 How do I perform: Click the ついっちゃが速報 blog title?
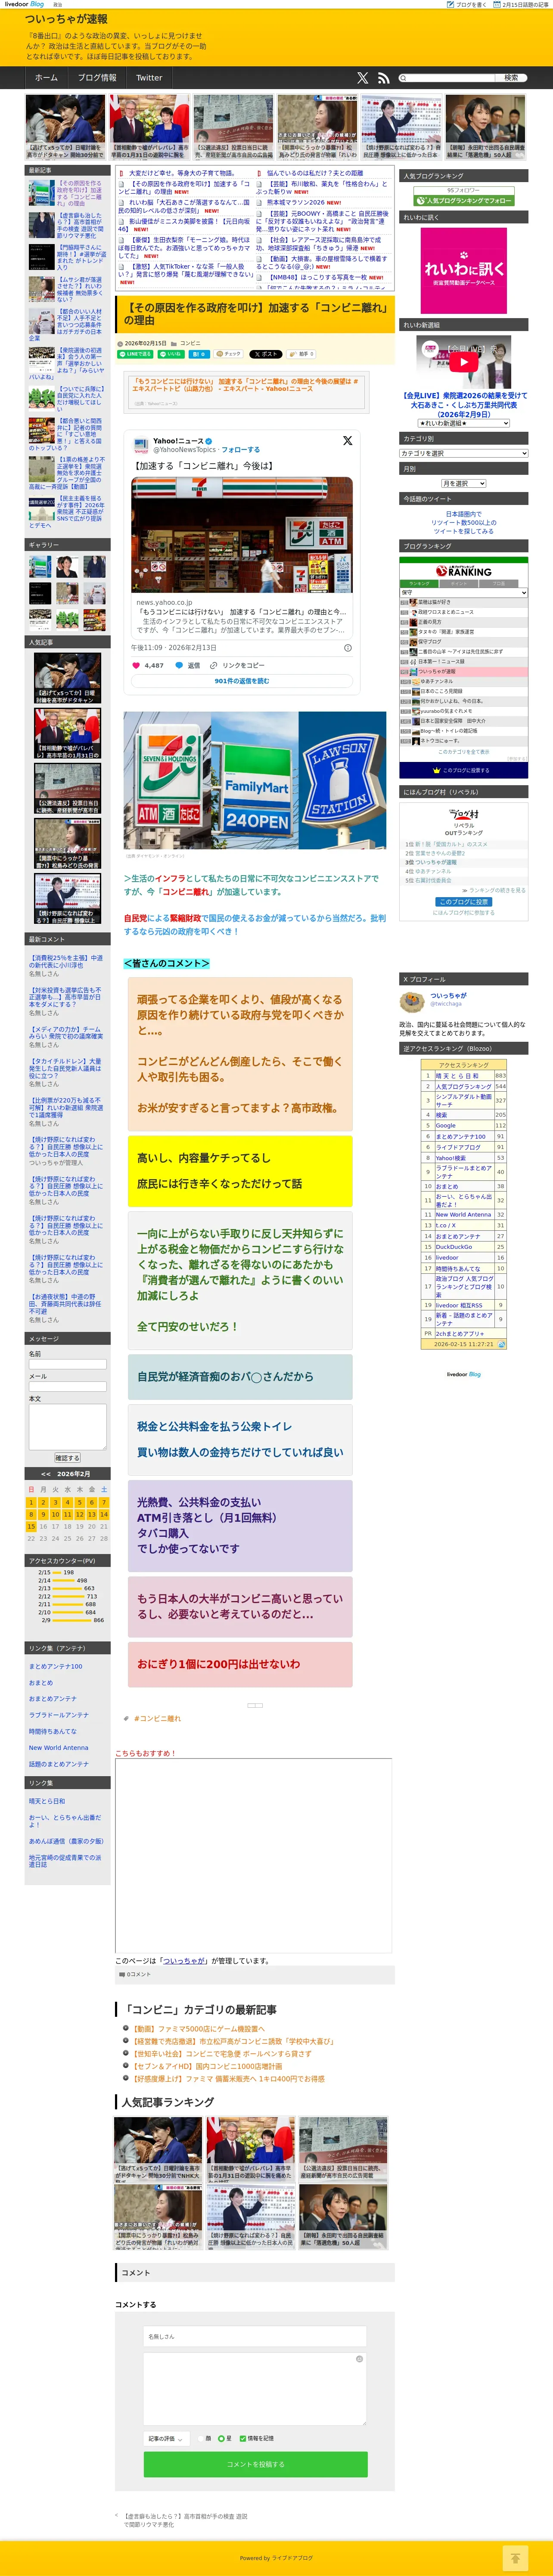click(x=66, y=19)
